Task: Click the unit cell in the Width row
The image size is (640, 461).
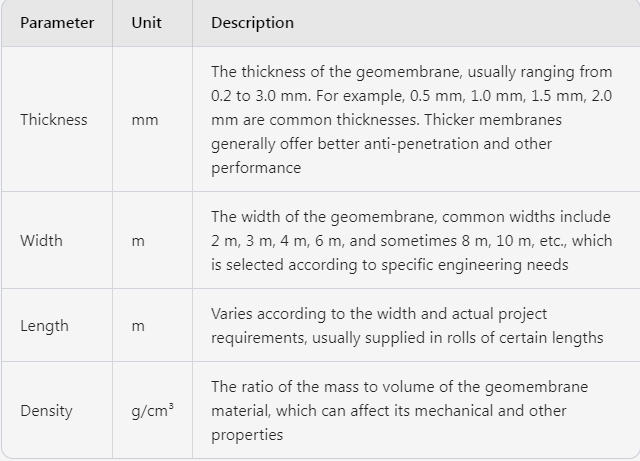Action: point(138,240)
